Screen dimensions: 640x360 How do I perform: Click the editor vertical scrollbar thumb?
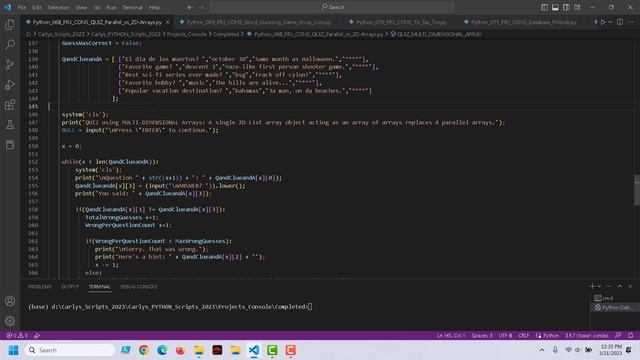click(637, 190)
